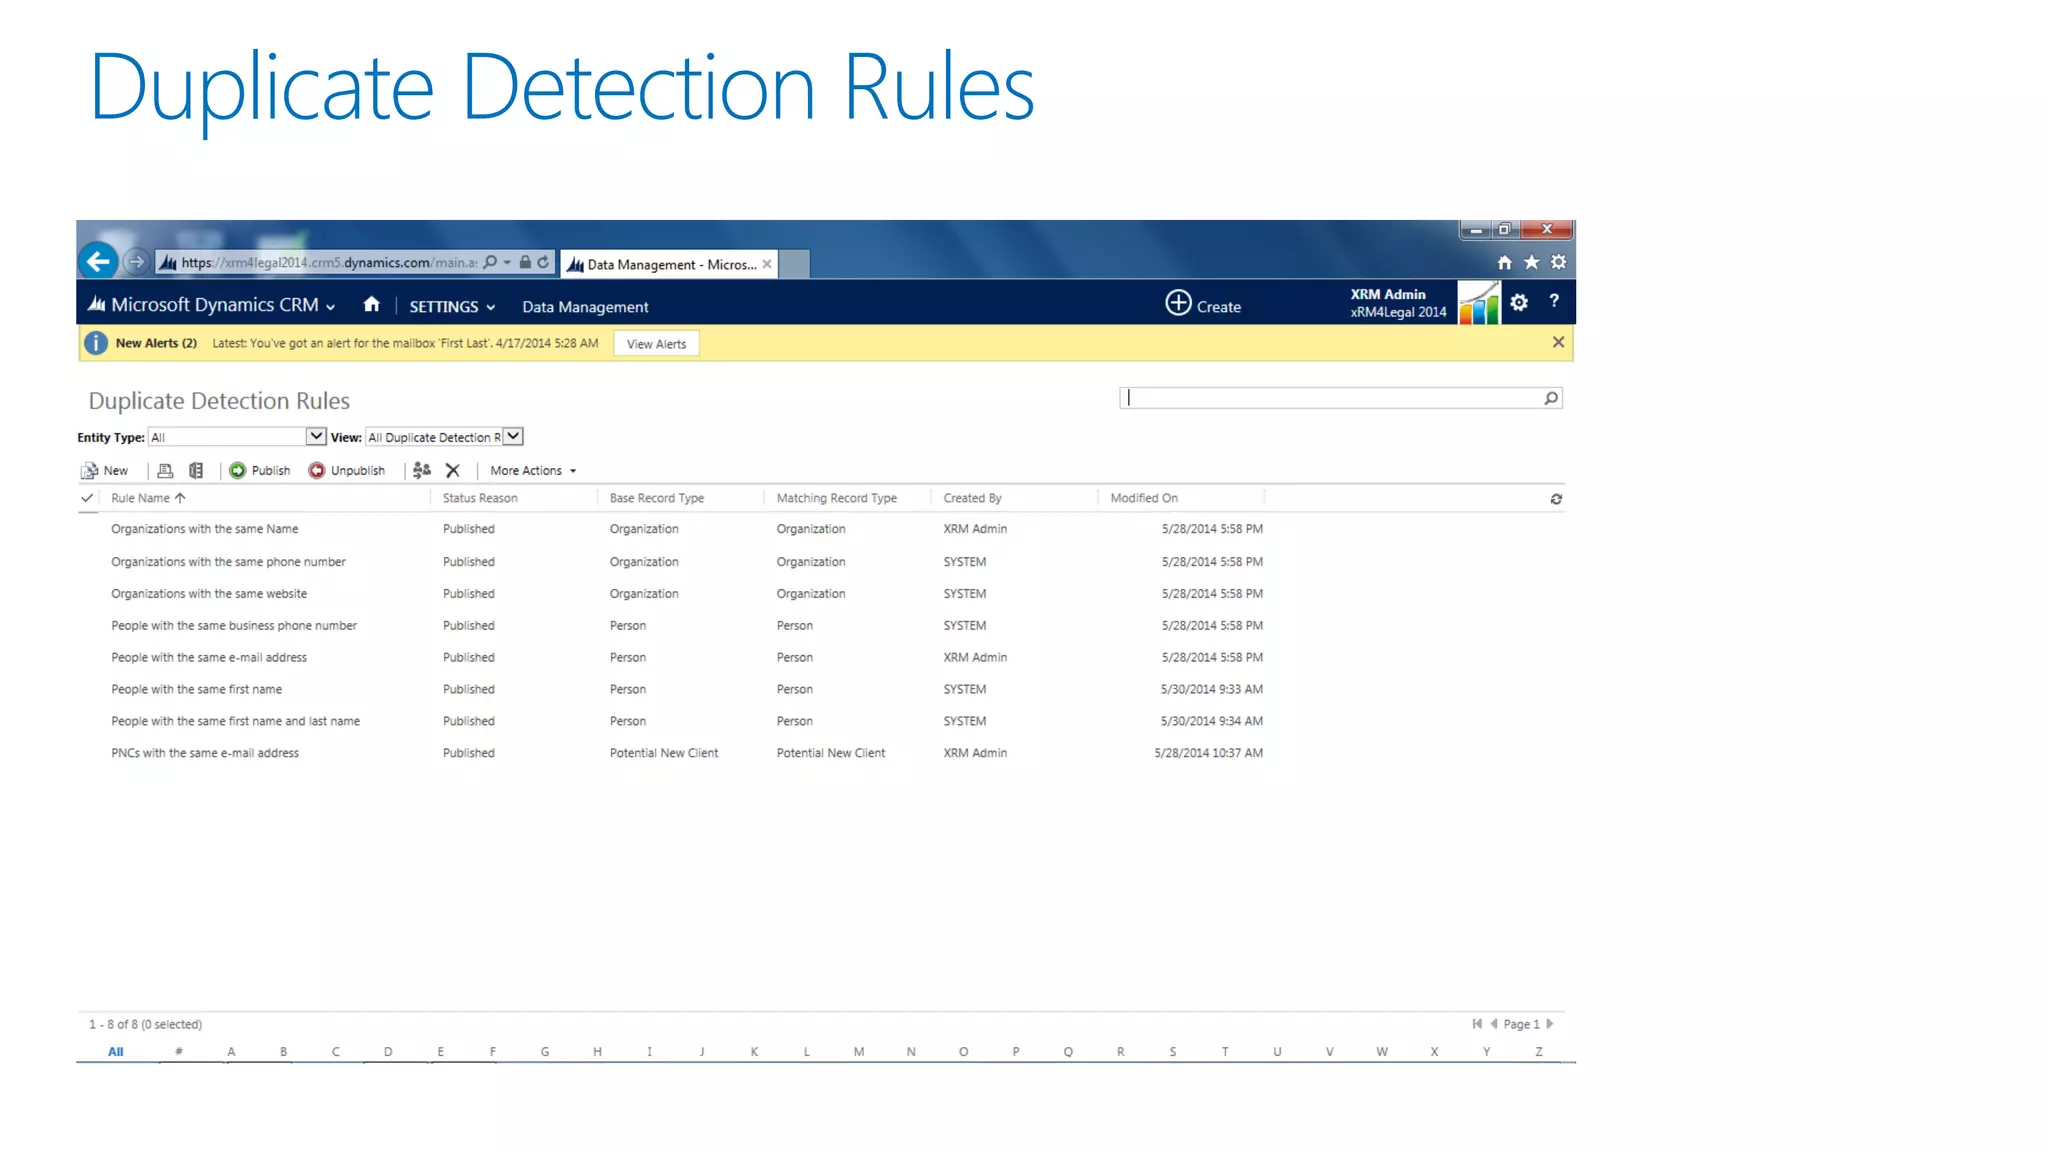Image resolution: width=2048 pixels, height=1152 pixels.
Task: Sort by Modified On column
Action: click(1144, 498)
